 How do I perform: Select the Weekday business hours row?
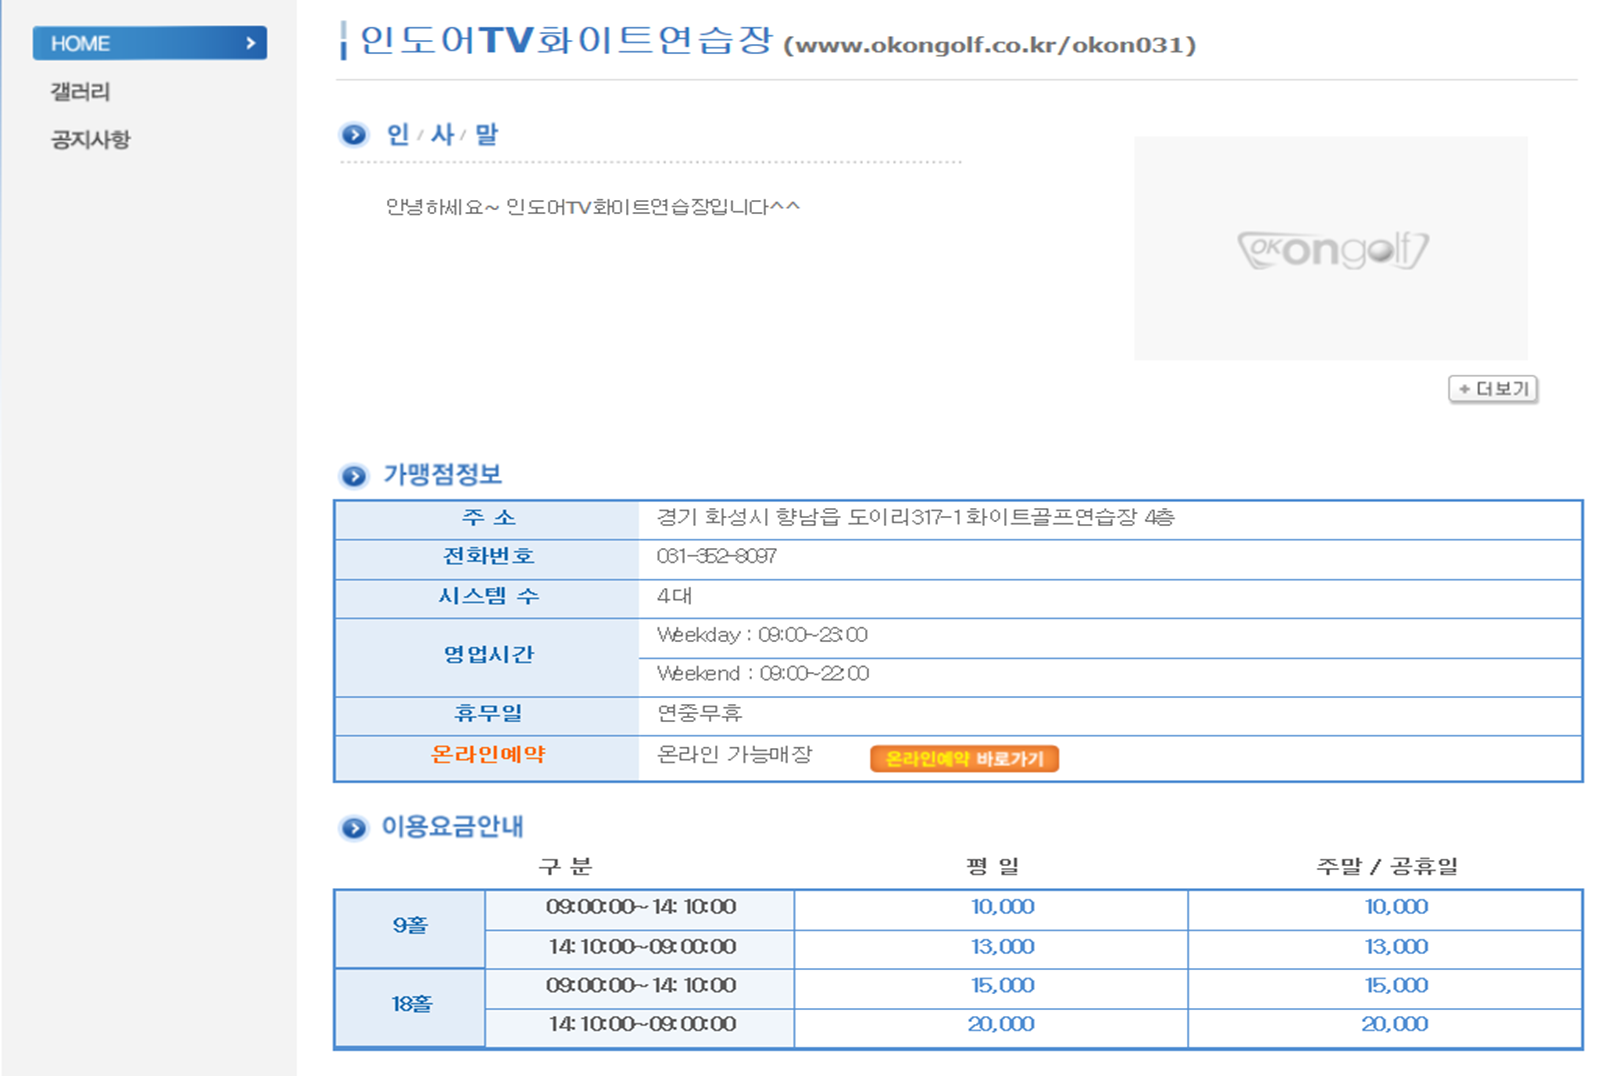click(762, 635)
